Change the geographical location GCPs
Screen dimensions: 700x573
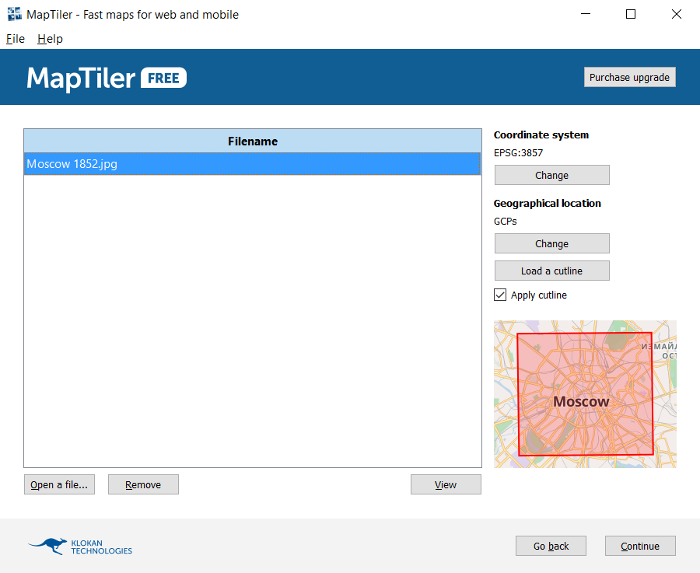point(552,244)
